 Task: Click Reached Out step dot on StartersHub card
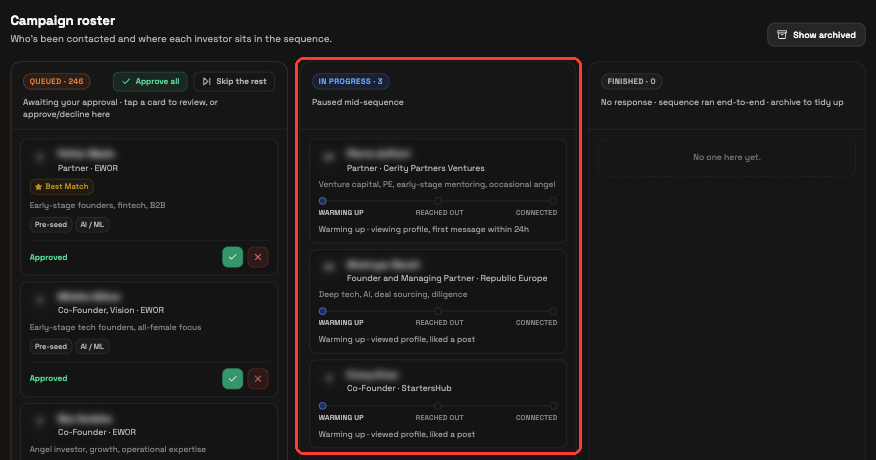(x=438, y=406)
